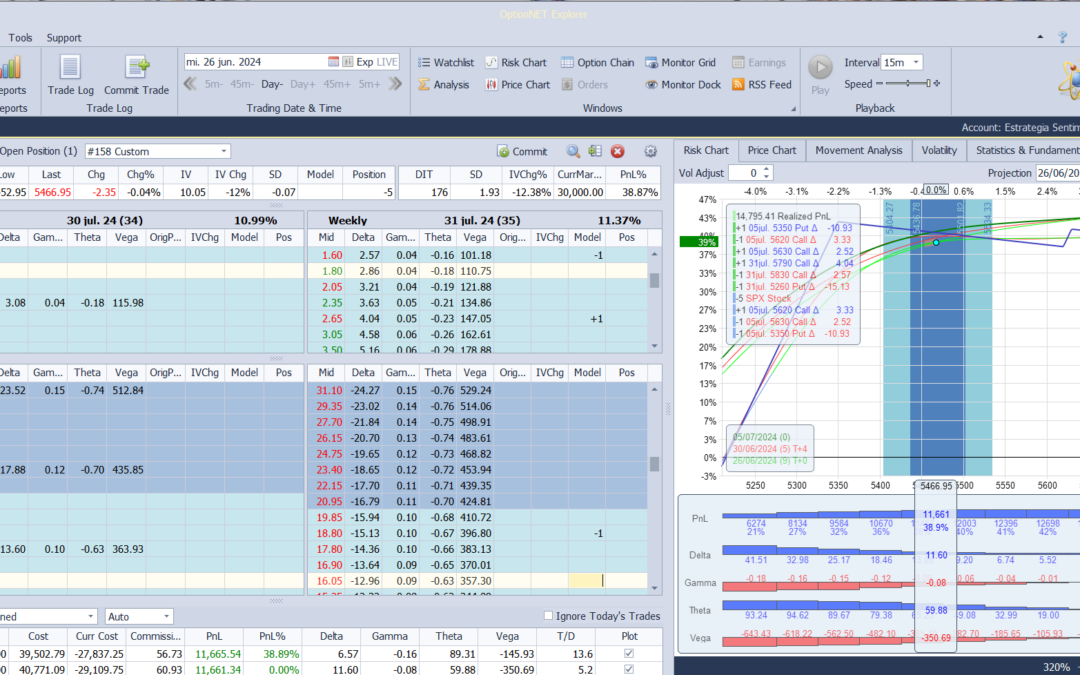The width and height of the screenshot is (1080, 675).
Task: Open the RSS Feed window
Action: 761,85
